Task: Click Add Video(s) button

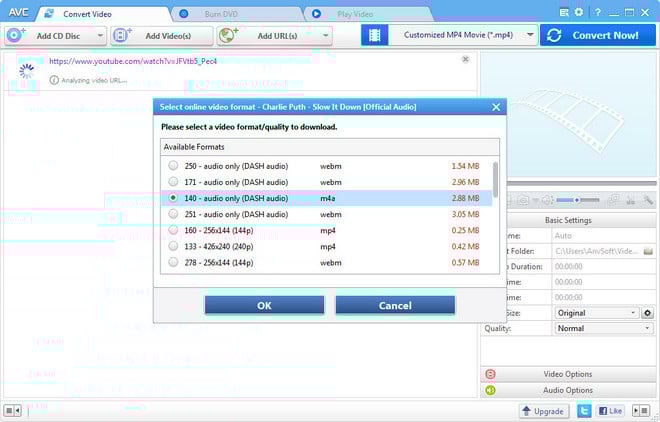Action: (x=162, y=36)
